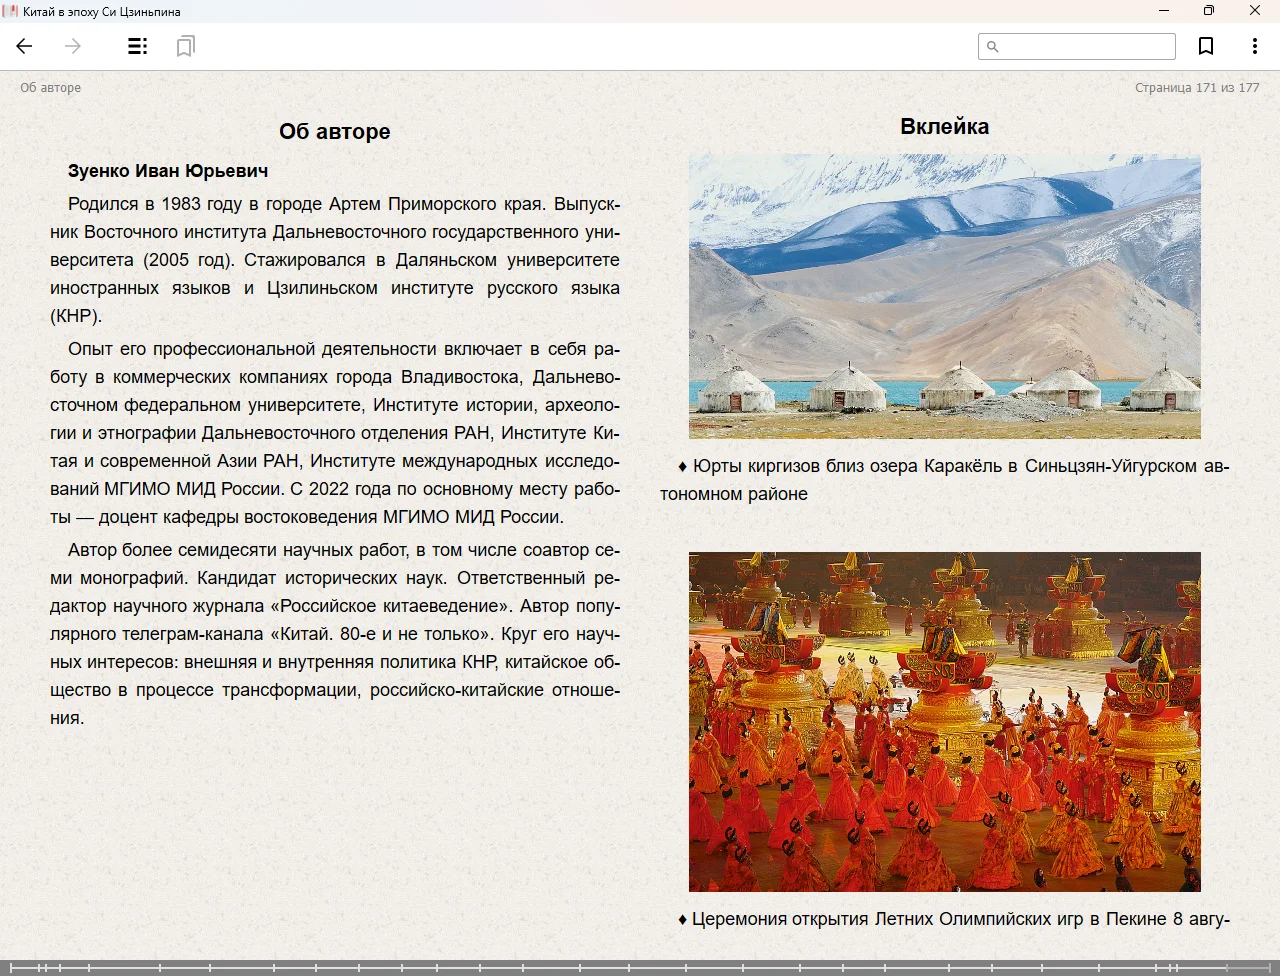The height and width of the screenshot is (976, 1280).
Task: Click the author name "Зуенко Иван Юрьевич"
Action: 168,171
